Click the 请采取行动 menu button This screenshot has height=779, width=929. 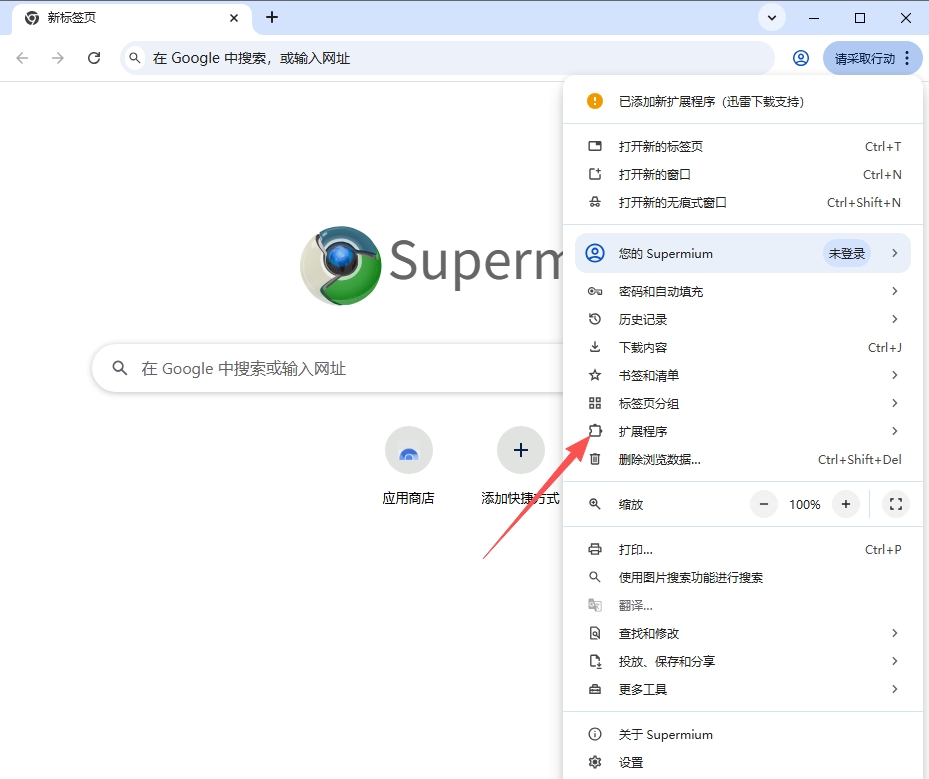(872, 58)
